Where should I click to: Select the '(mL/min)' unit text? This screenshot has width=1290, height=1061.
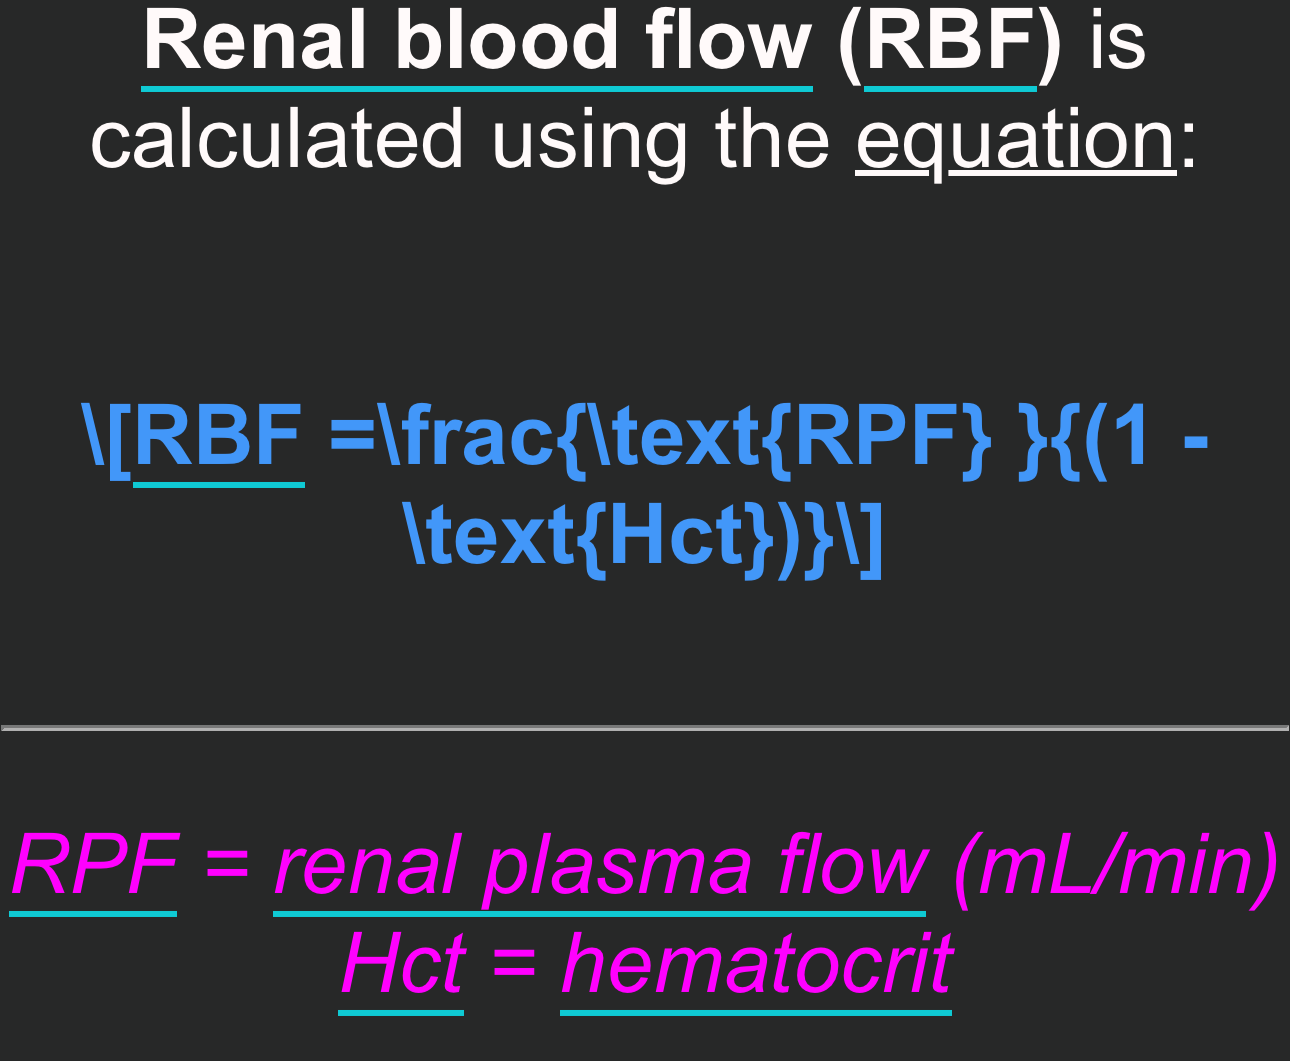1116,866
